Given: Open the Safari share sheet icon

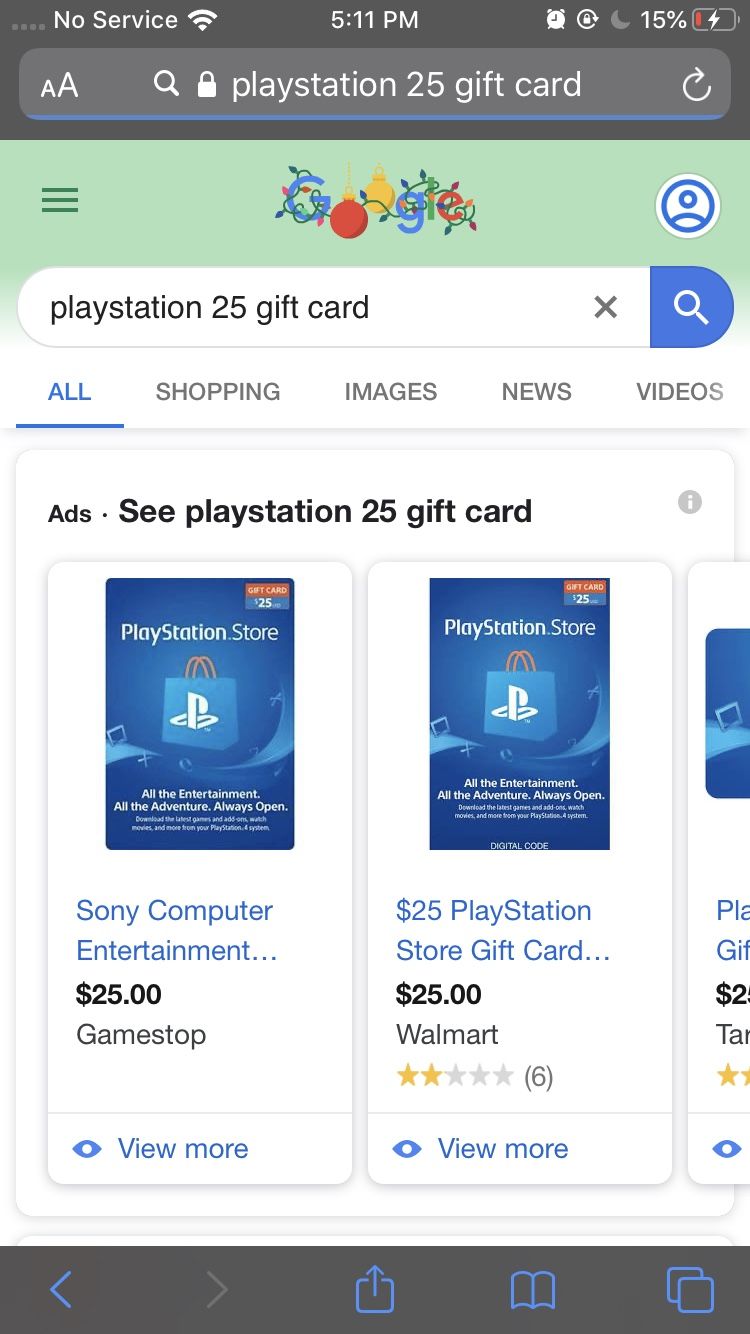Looking at the screenshot, I should pyautogui.click(x=375, y=1289).
